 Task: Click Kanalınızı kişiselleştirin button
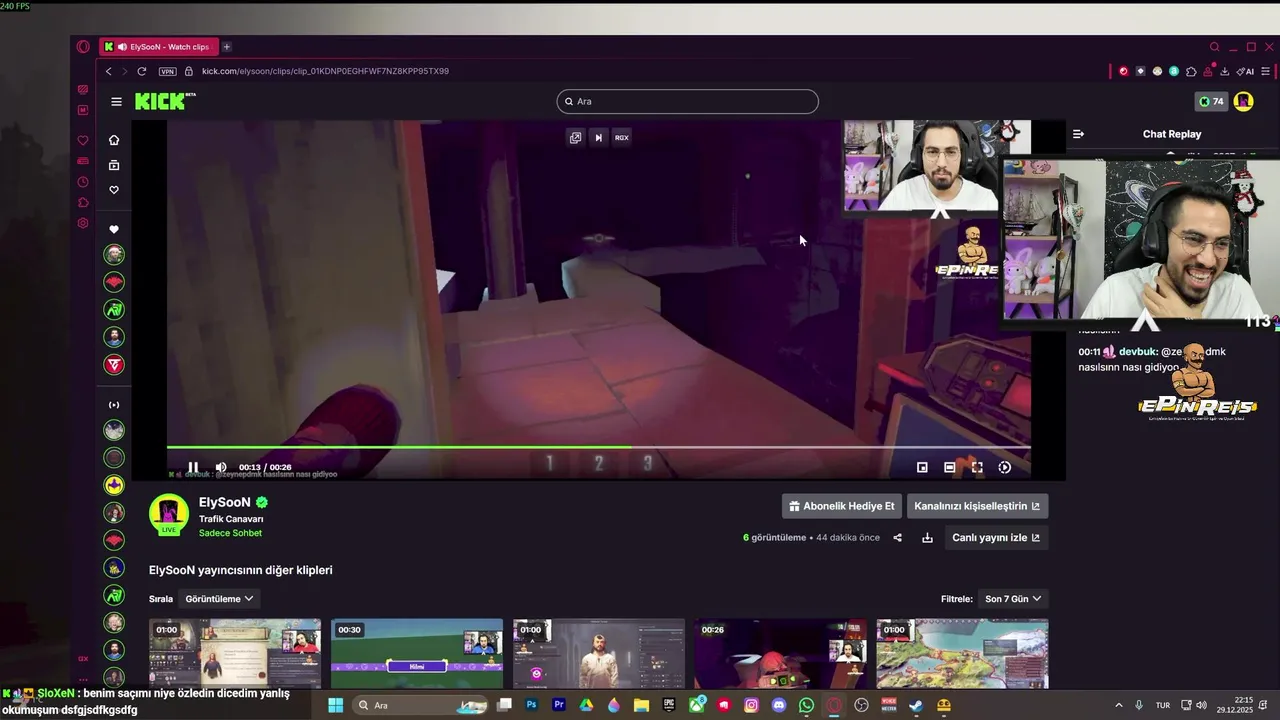coord(977,506)
